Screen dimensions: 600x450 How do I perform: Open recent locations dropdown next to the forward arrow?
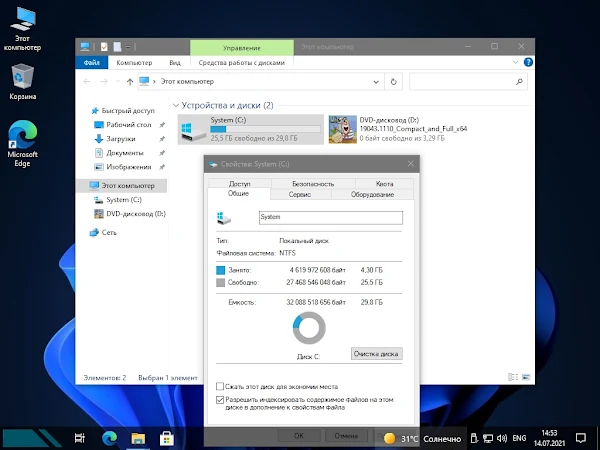117,82
